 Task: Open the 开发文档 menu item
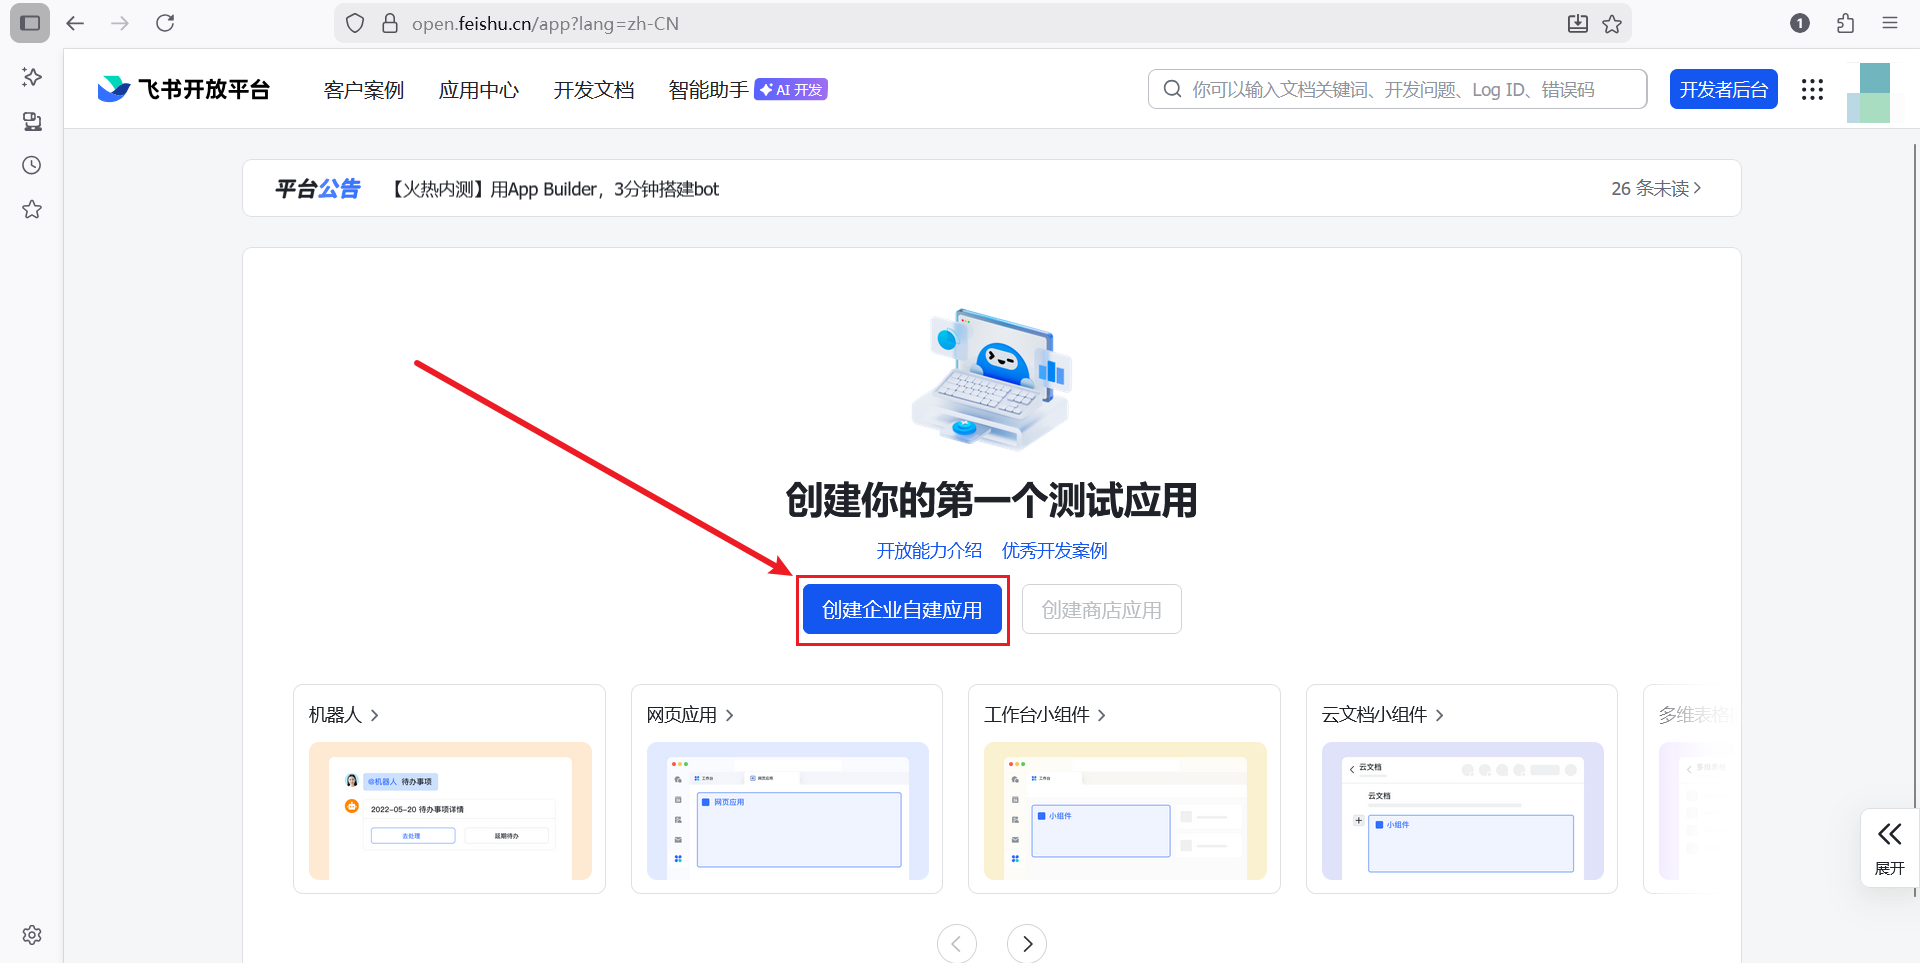pyautogui.click(x=593, y=90)
